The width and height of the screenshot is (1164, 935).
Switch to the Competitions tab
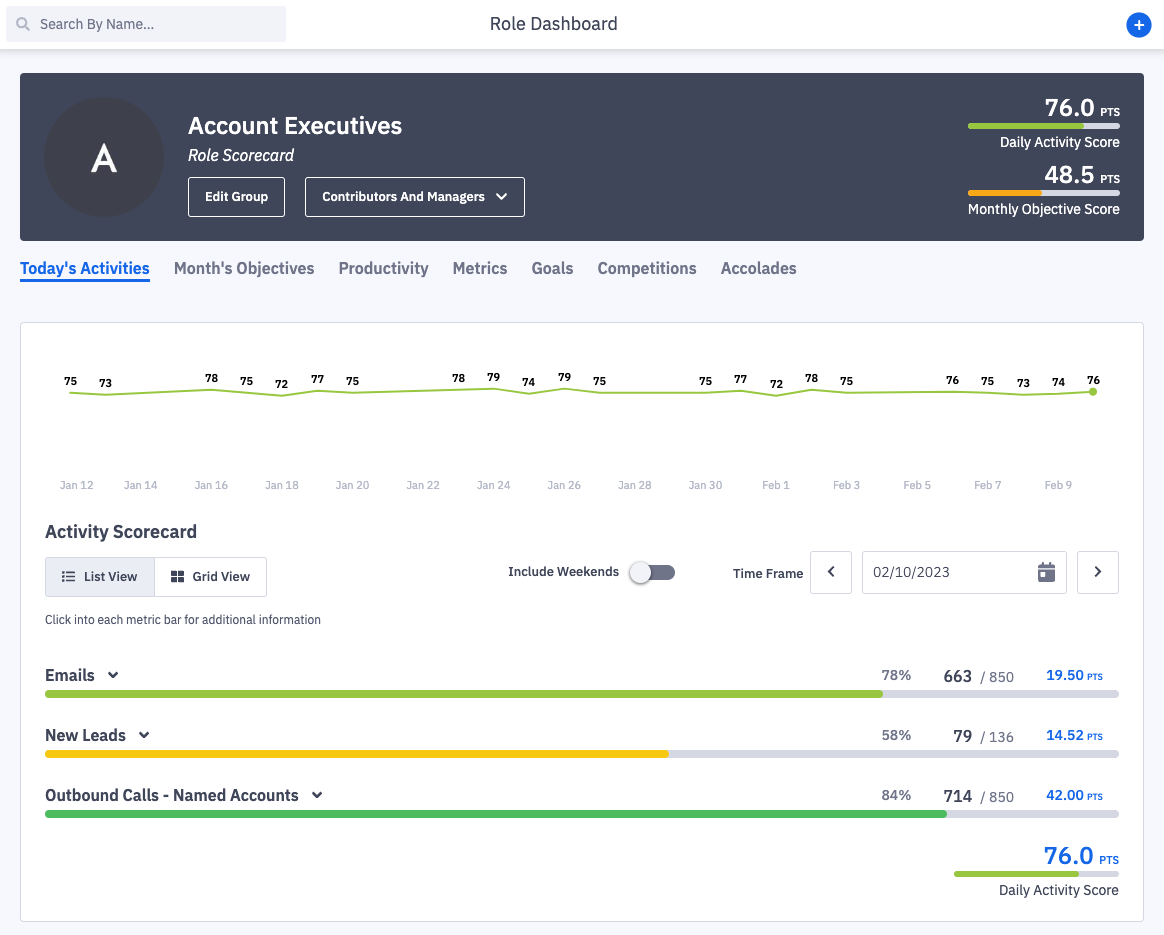click(x=646, y=268)
